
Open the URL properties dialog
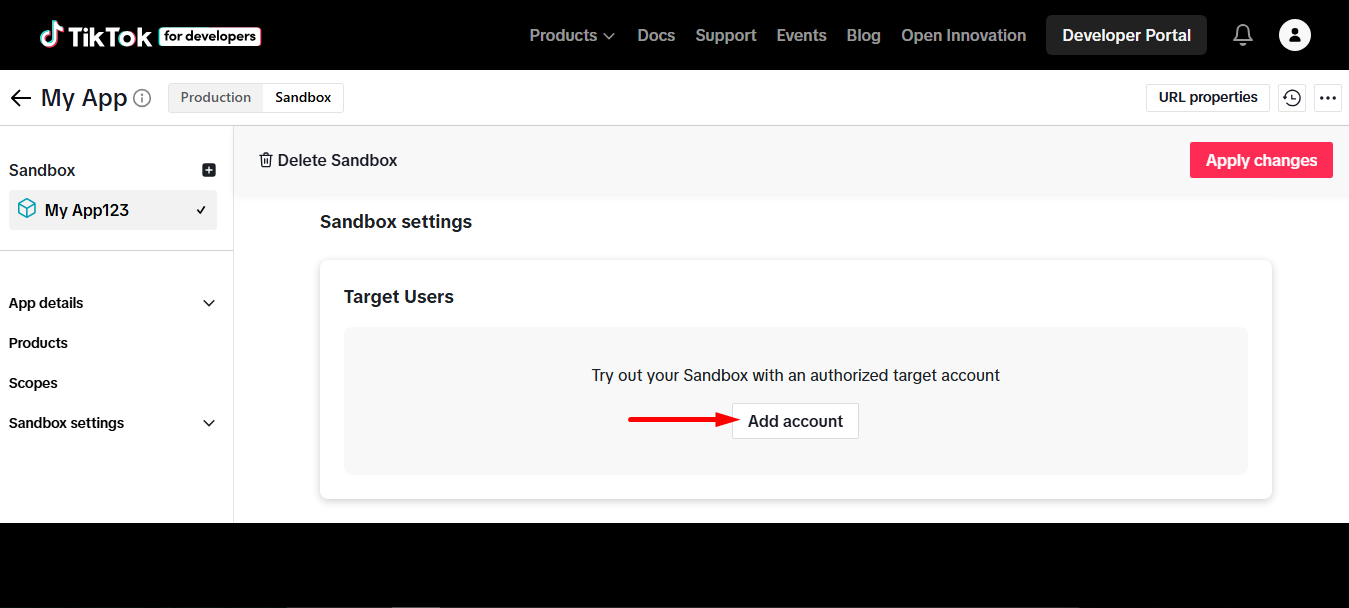pyautogui.click(x=1207, y=97)
